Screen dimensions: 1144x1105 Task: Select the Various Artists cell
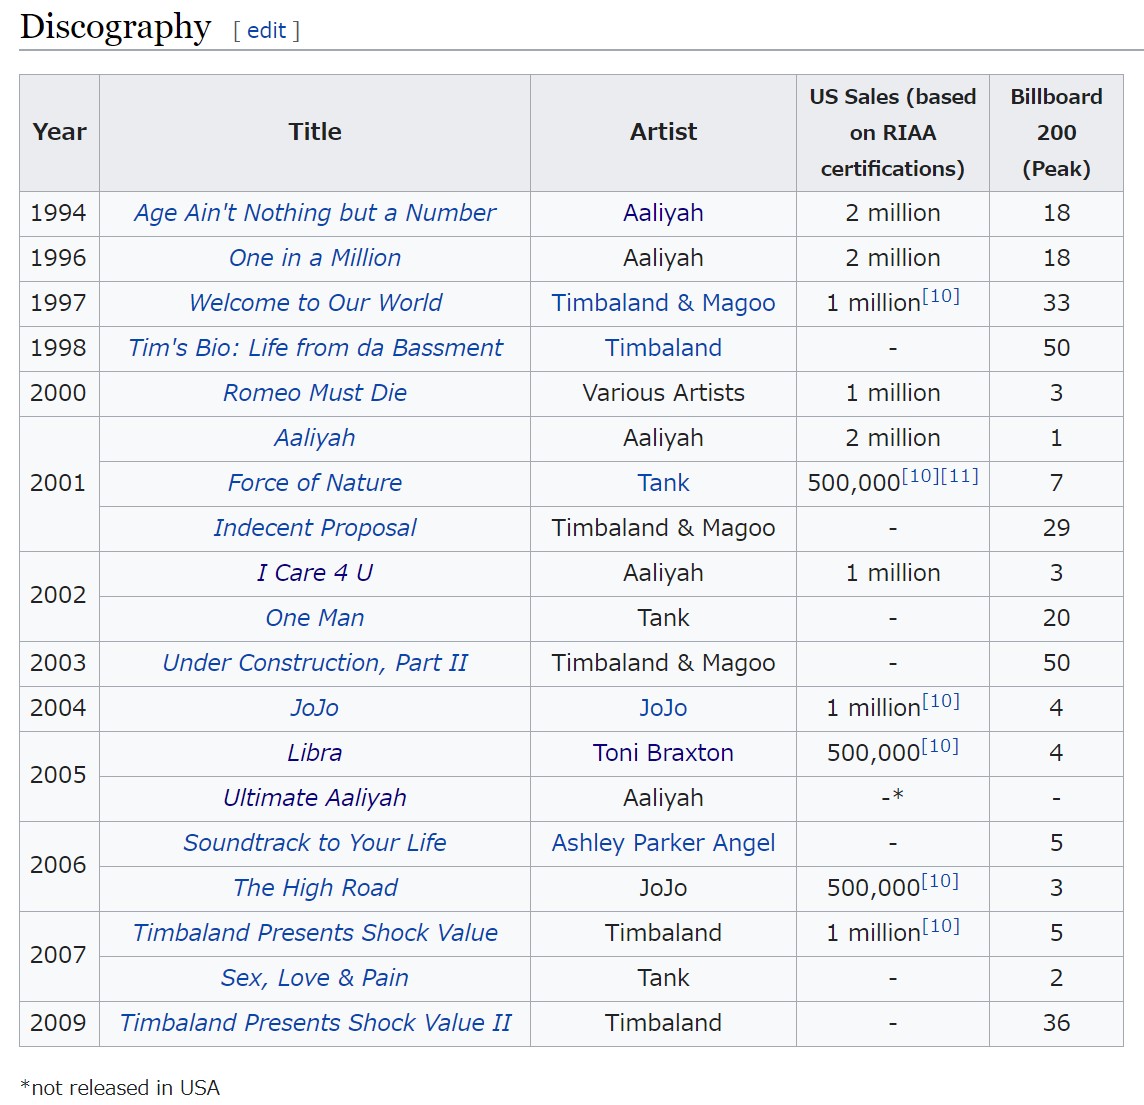pyautogui.click(x=663, y=394)
